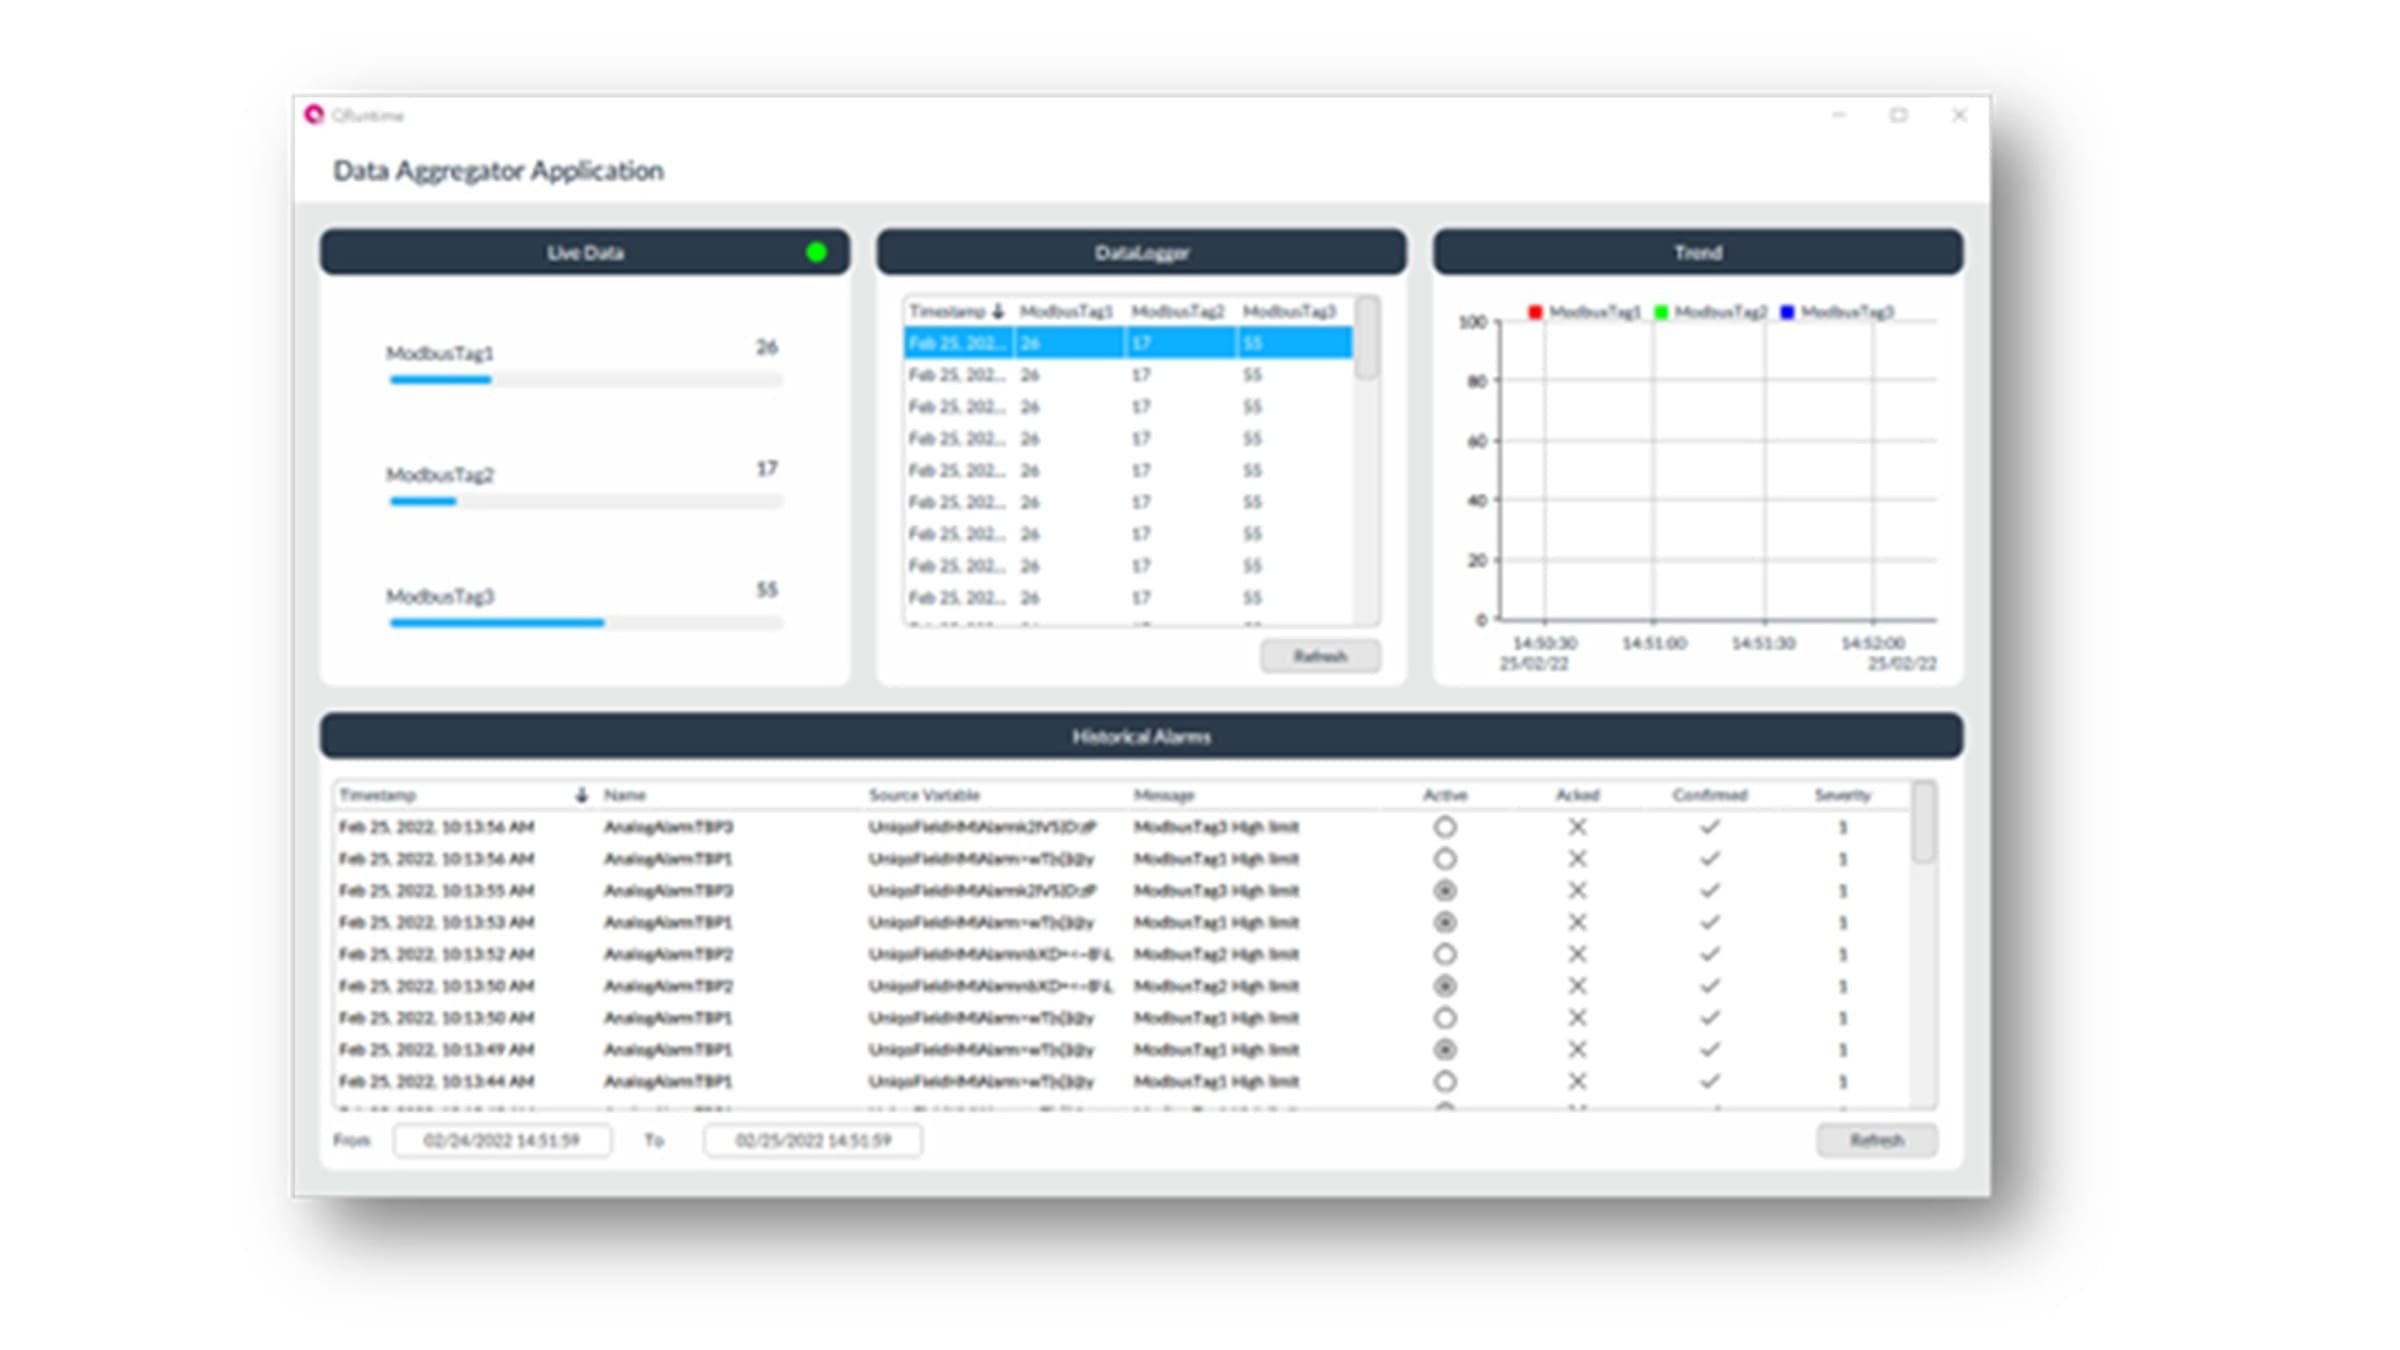Viewport: 2400px width, 1350px height.
Task: Click the Confirmed checkmark for 10:13:53 AM alarm
Action: tap(1710, 922)
